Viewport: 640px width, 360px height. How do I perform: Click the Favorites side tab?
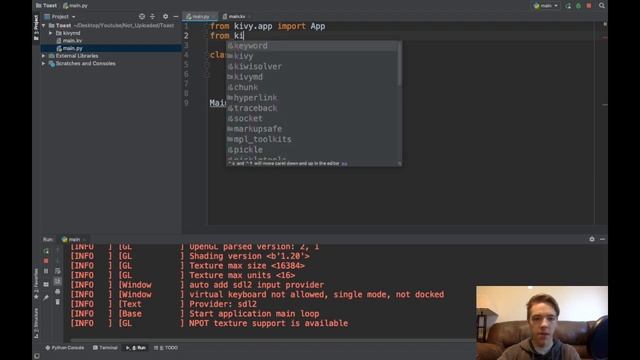click(x=36, y=284)
